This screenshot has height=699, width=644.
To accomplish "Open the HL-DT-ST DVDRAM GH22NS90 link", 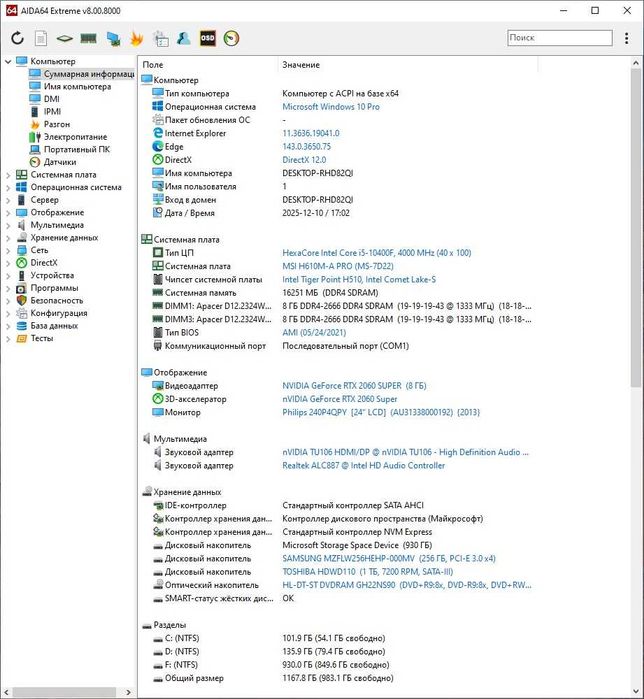I will pos(406,585).
